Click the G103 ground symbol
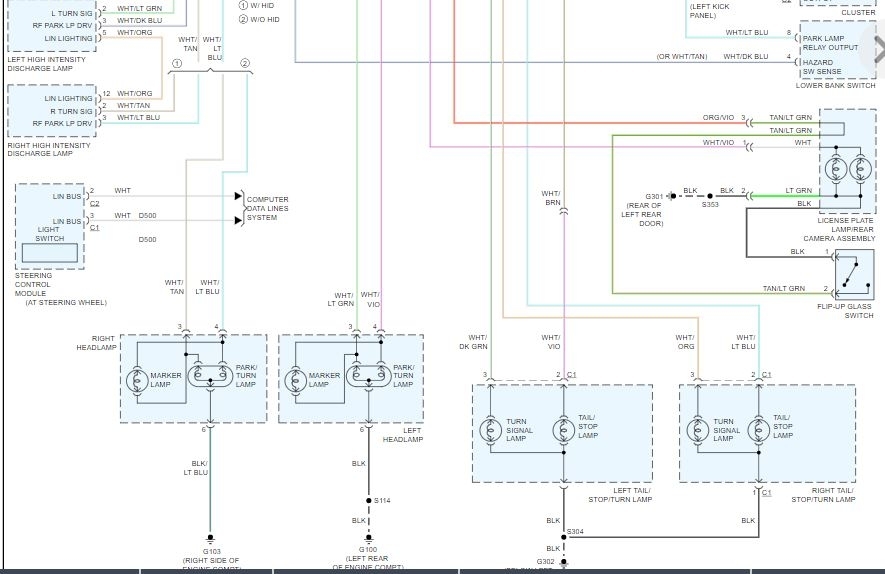The width and height of the screenshot is (885, 574). pyautogui.click(x=211, y=538)
